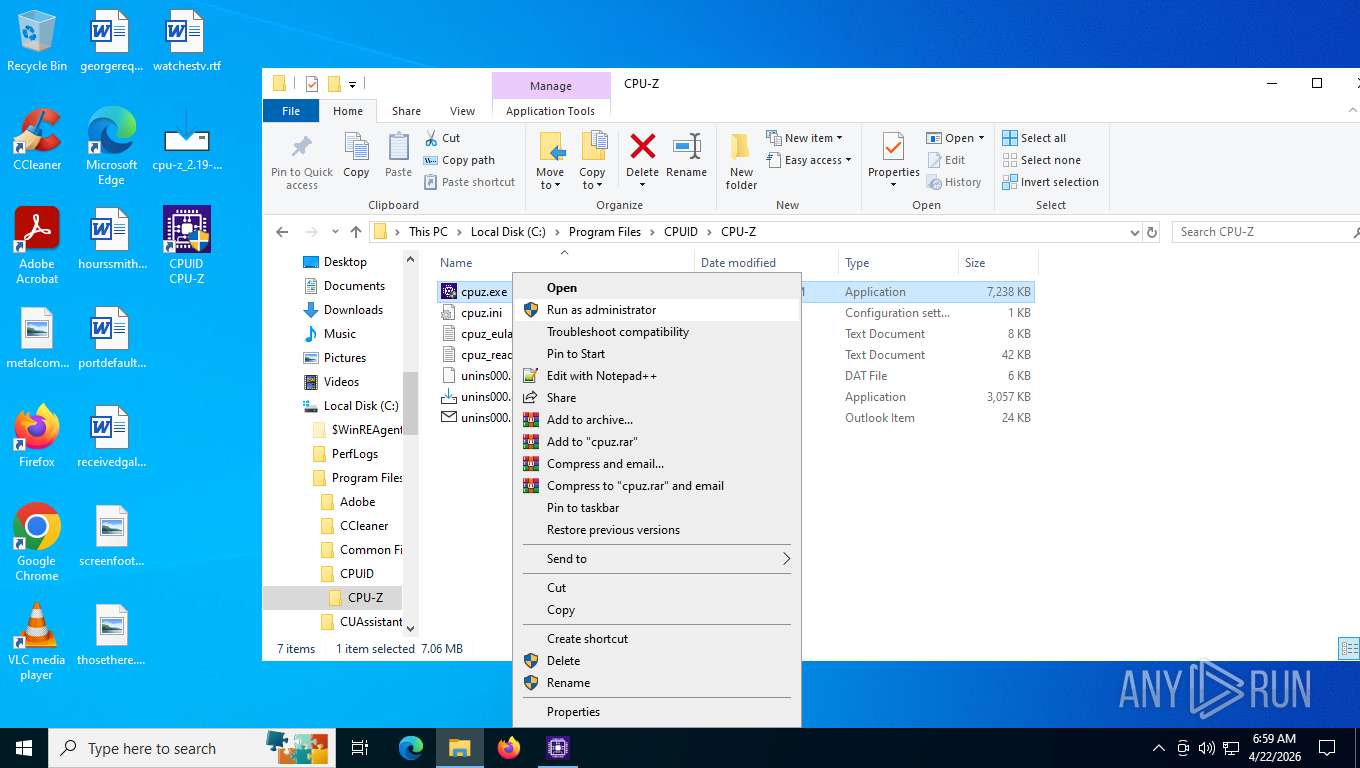Open the Application Tools tab
The height and width of the screenshot is (768, 1360).
[550, 111]
